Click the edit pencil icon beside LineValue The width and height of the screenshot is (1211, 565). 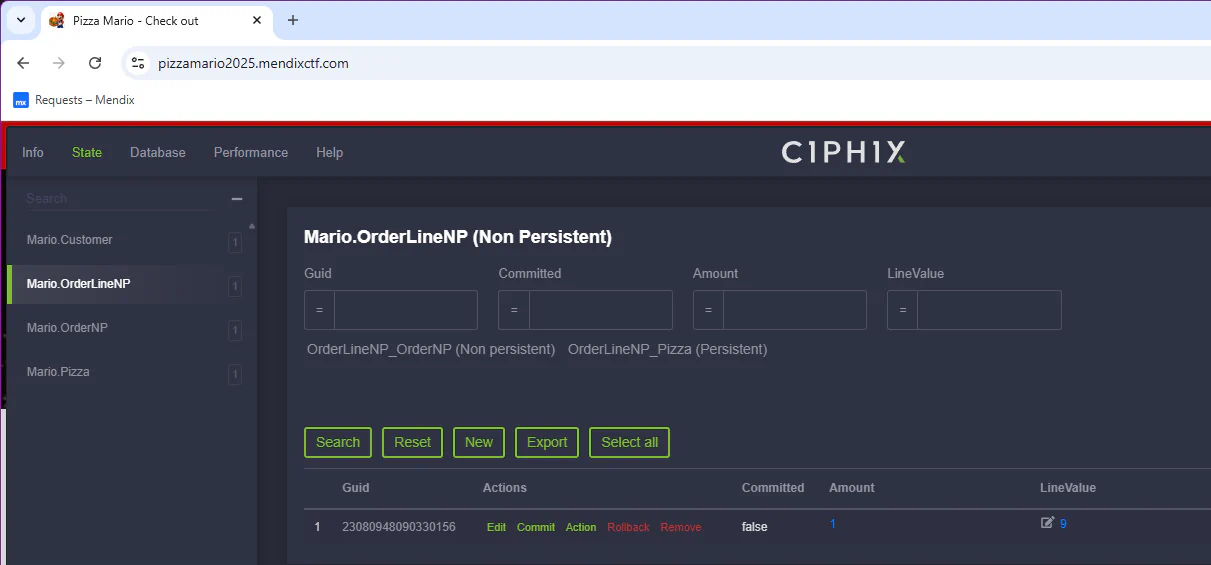pyautogui.click(x=1047, y=523)
